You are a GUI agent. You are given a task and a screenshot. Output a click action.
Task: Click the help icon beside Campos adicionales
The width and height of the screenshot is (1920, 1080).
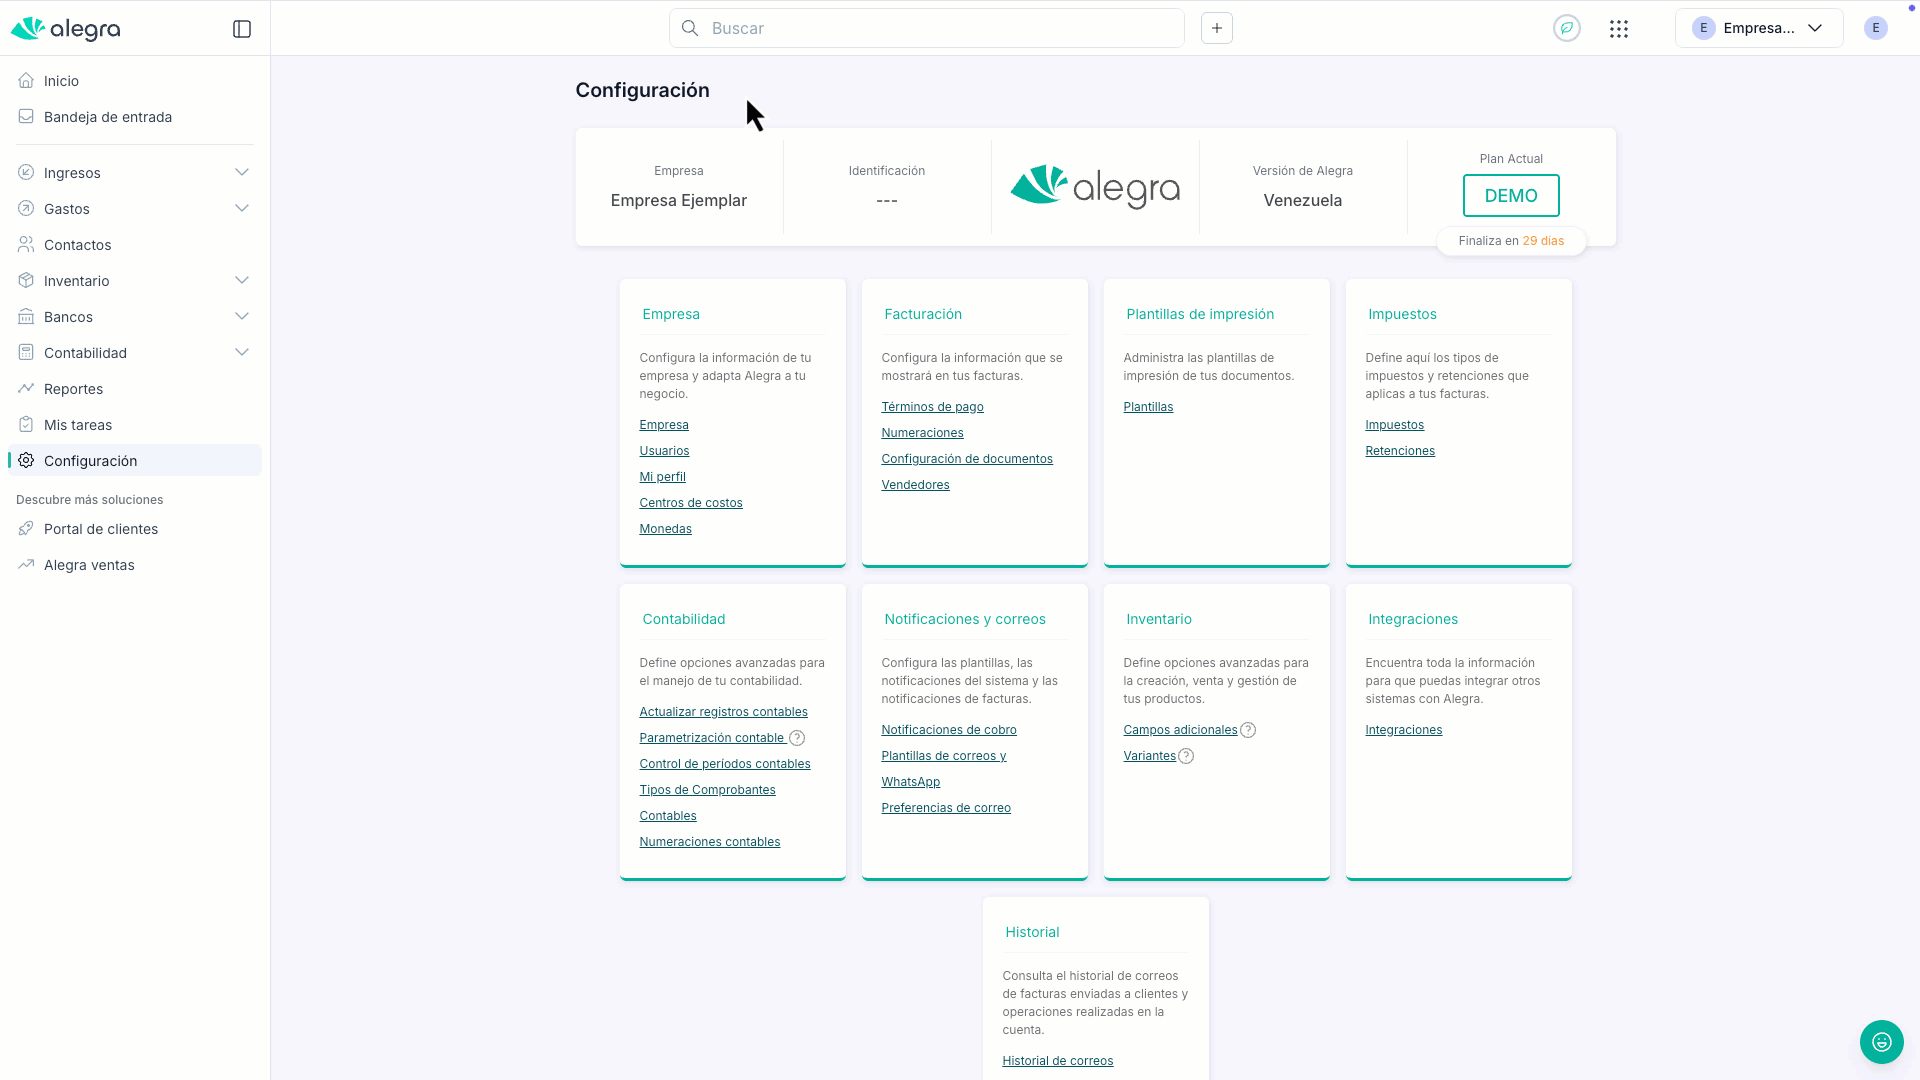1248,730
